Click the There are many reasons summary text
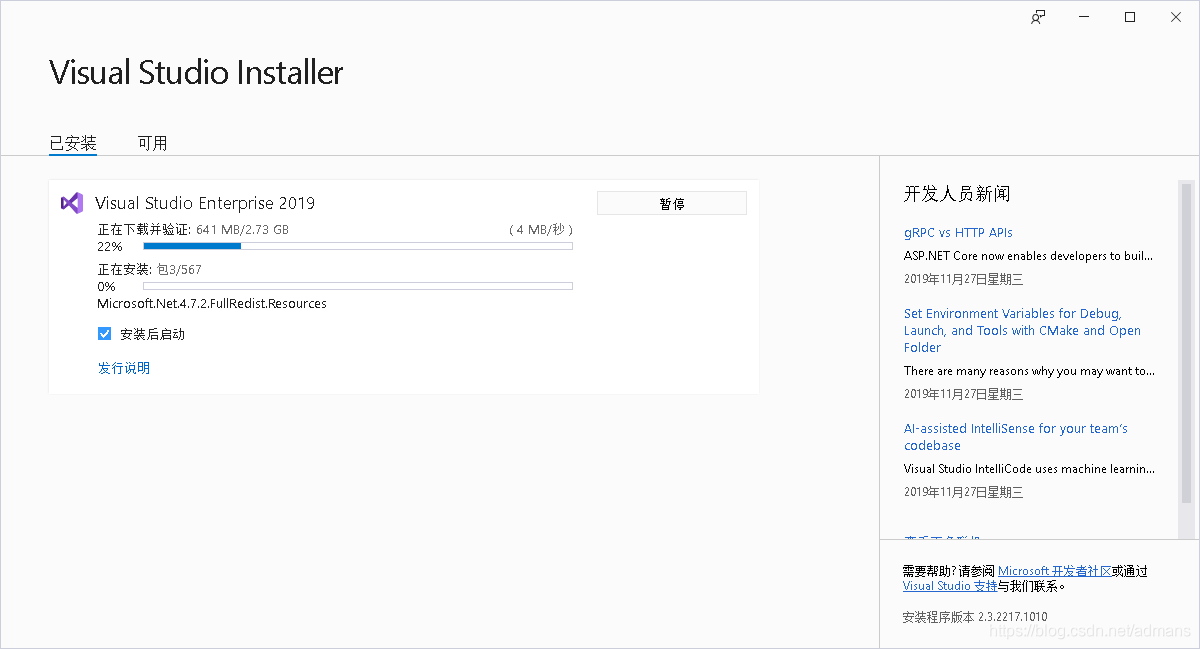The image size is (1200, 649). [x=1031, y=370]
